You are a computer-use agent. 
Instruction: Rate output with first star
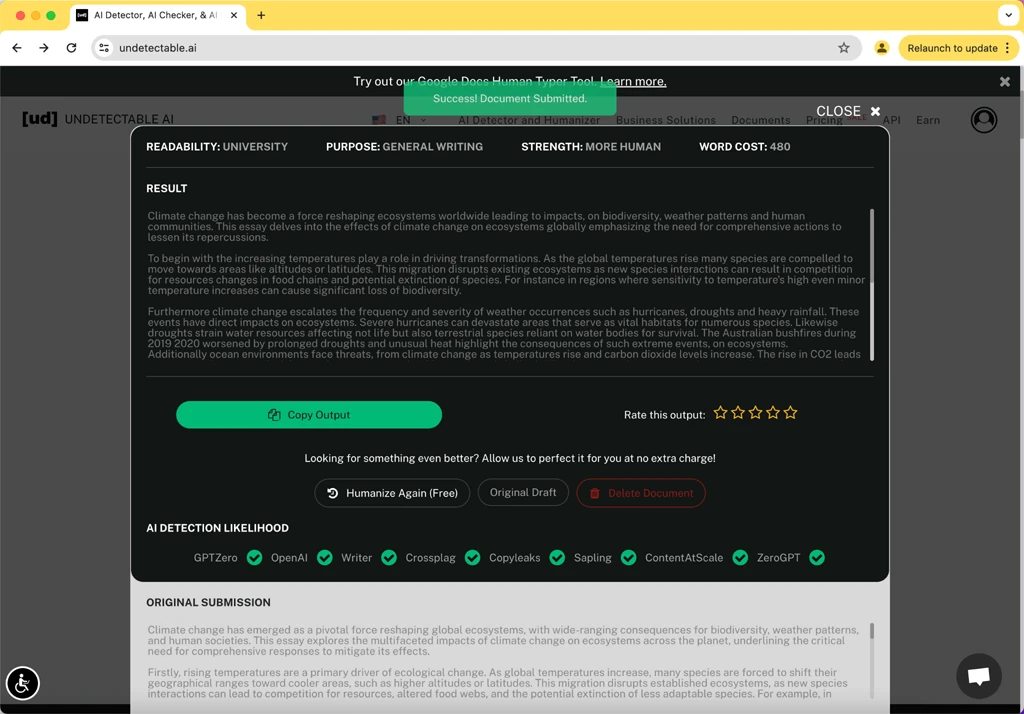720,413
